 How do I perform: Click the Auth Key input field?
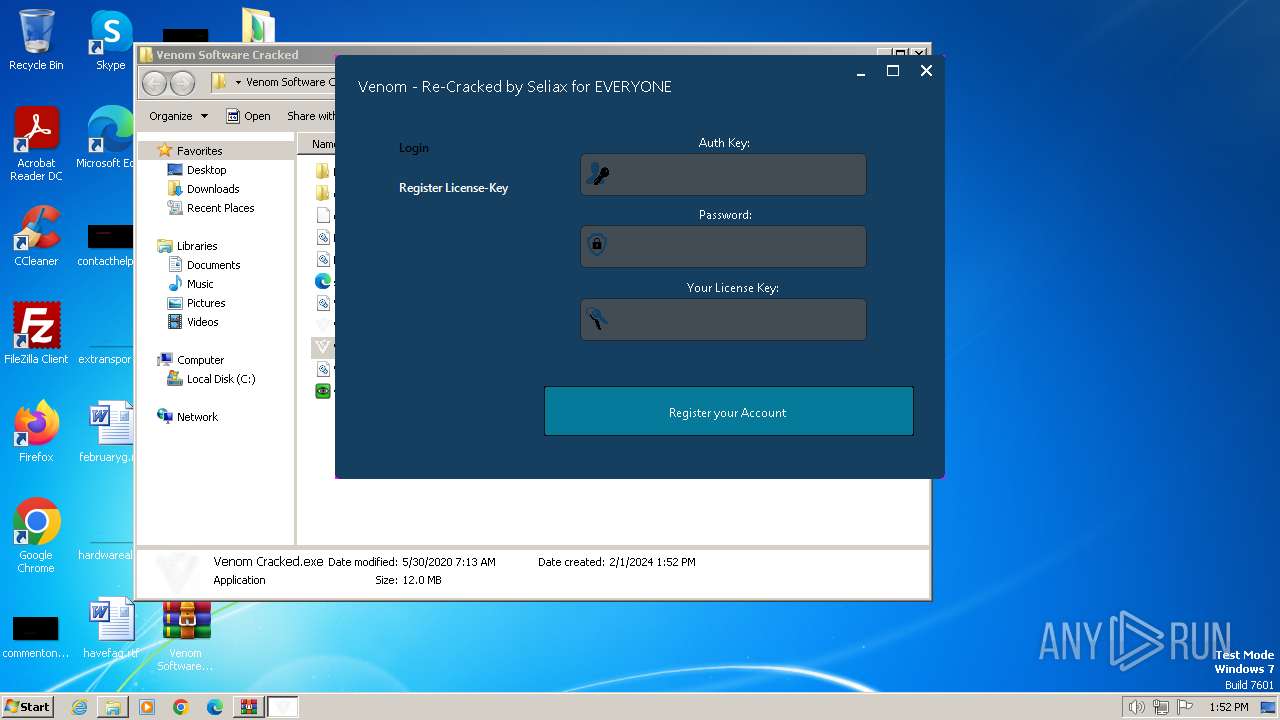[x=723, y=175]
